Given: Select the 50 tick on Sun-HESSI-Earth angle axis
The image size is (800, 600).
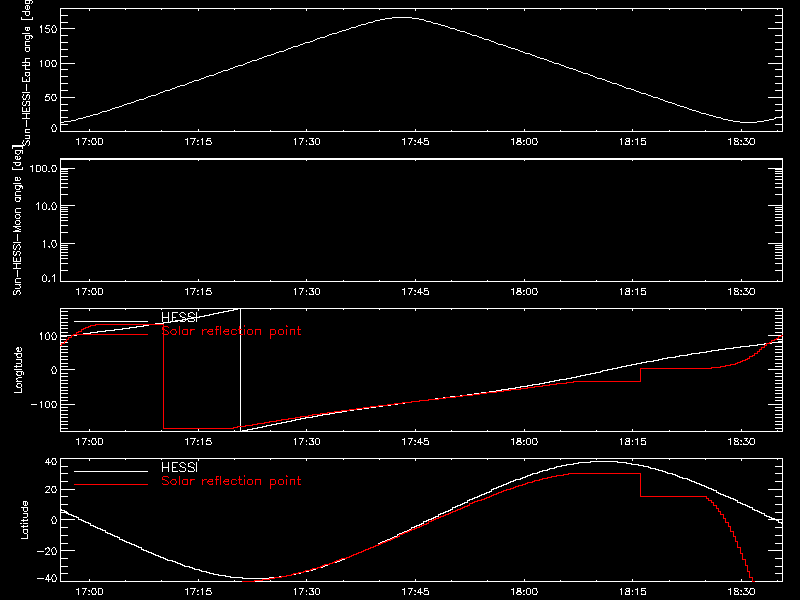Looking at the screenshot, I should pyautogui.click(x=51, y=97).
